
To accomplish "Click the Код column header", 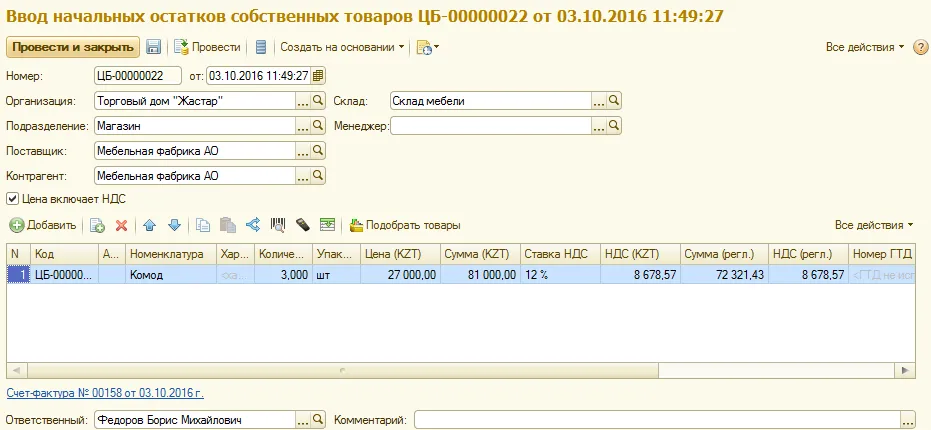I will pos(64,254).
